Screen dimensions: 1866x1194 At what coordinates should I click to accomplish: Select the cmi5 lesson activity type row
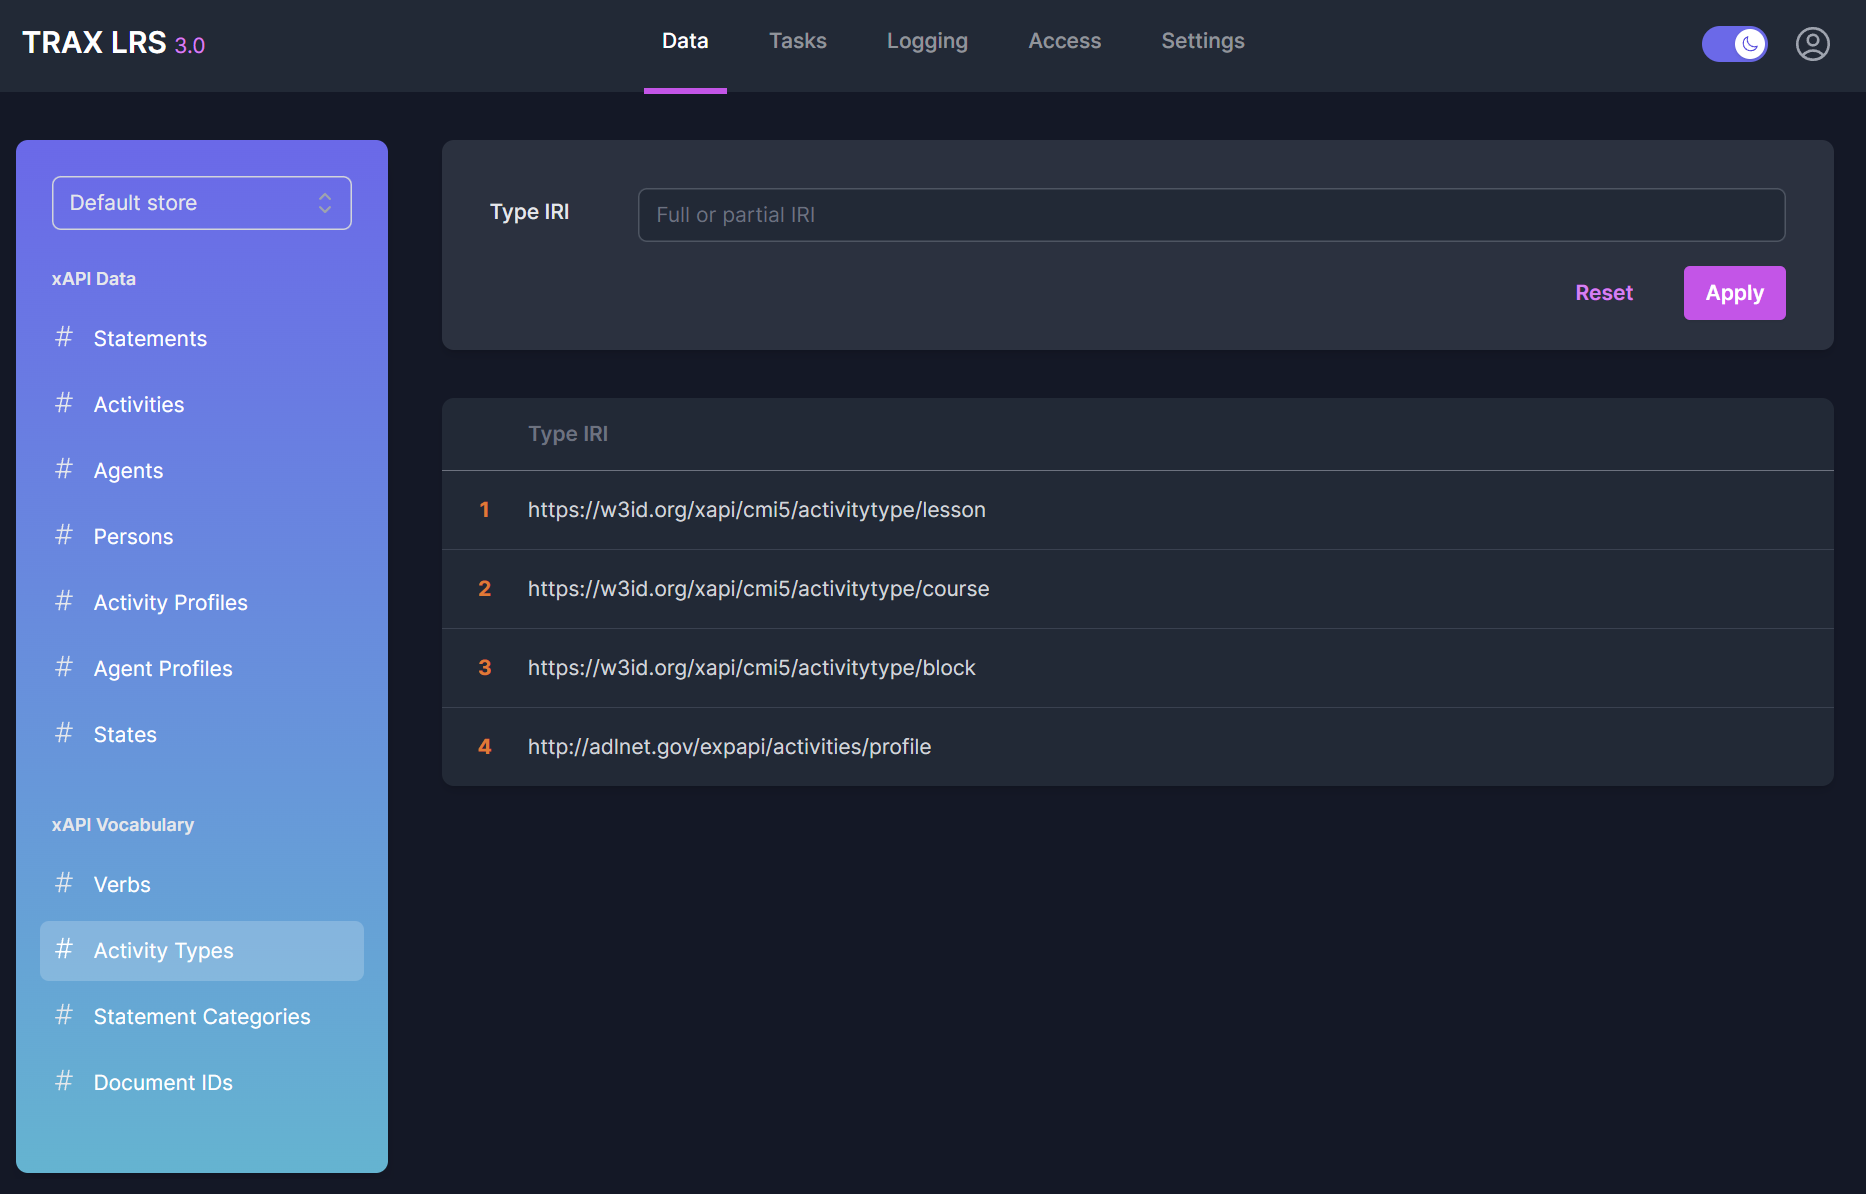click(756, 510)
